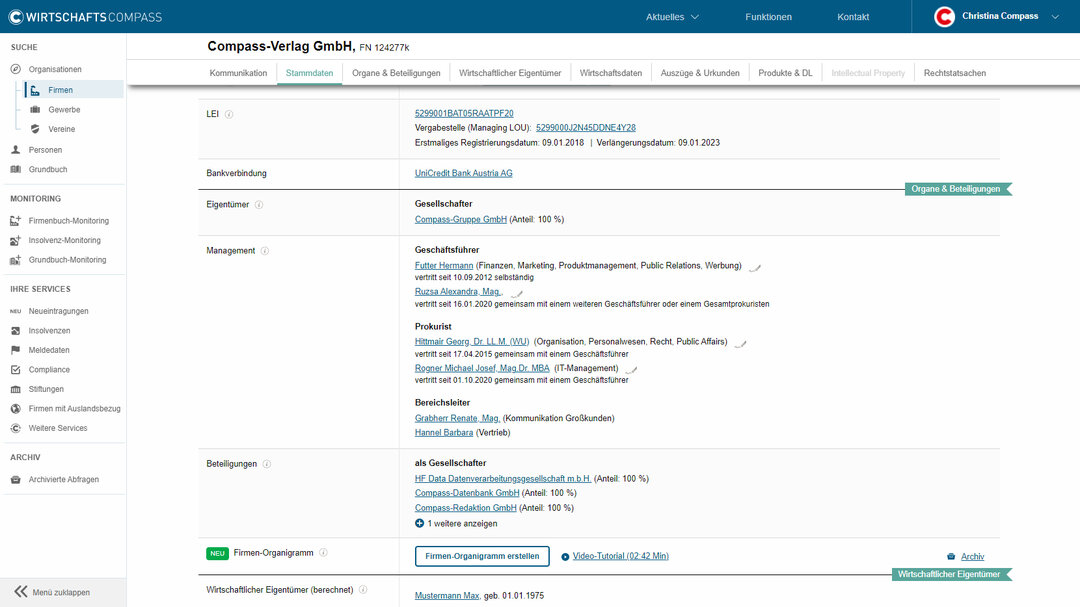Click the green Wirtschaftlicher Eigentümer section tag
Screen dimensions: 1080x607
(951, 575)
